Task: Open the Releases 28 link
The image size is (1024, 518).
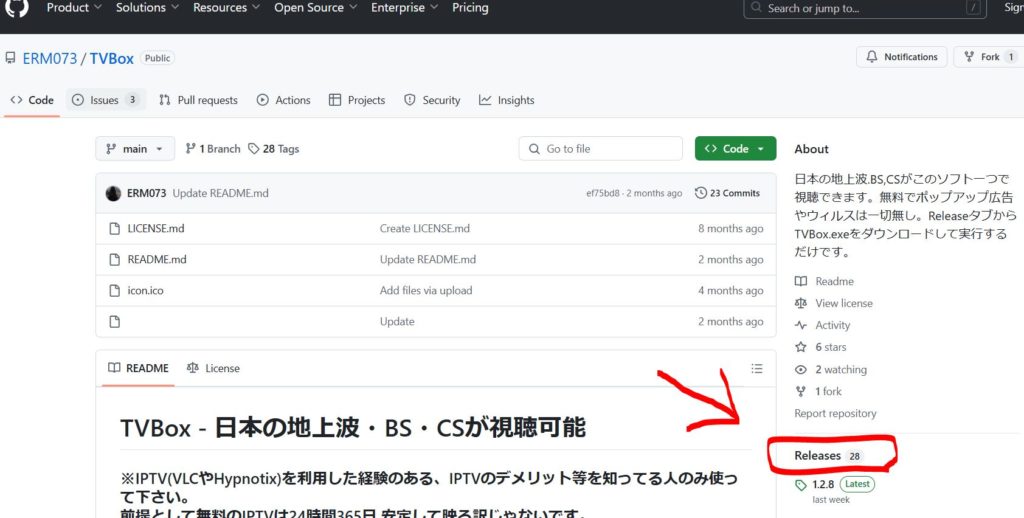Action: 828,456
